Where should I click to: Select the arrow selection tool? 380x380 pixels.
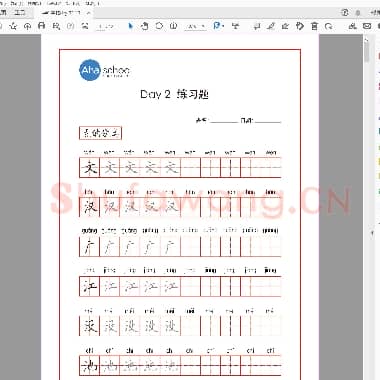tap(130, 26)
